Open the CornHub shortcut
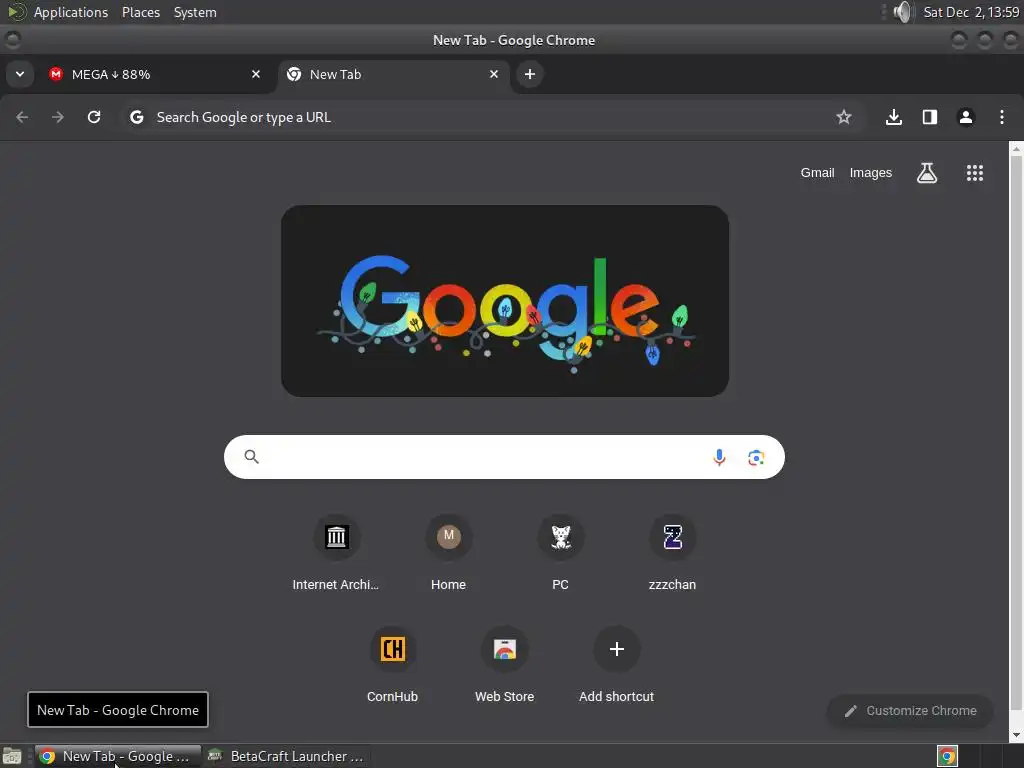Image resolution: width=1024 pixels, height=768 pixels. (392, 665)
